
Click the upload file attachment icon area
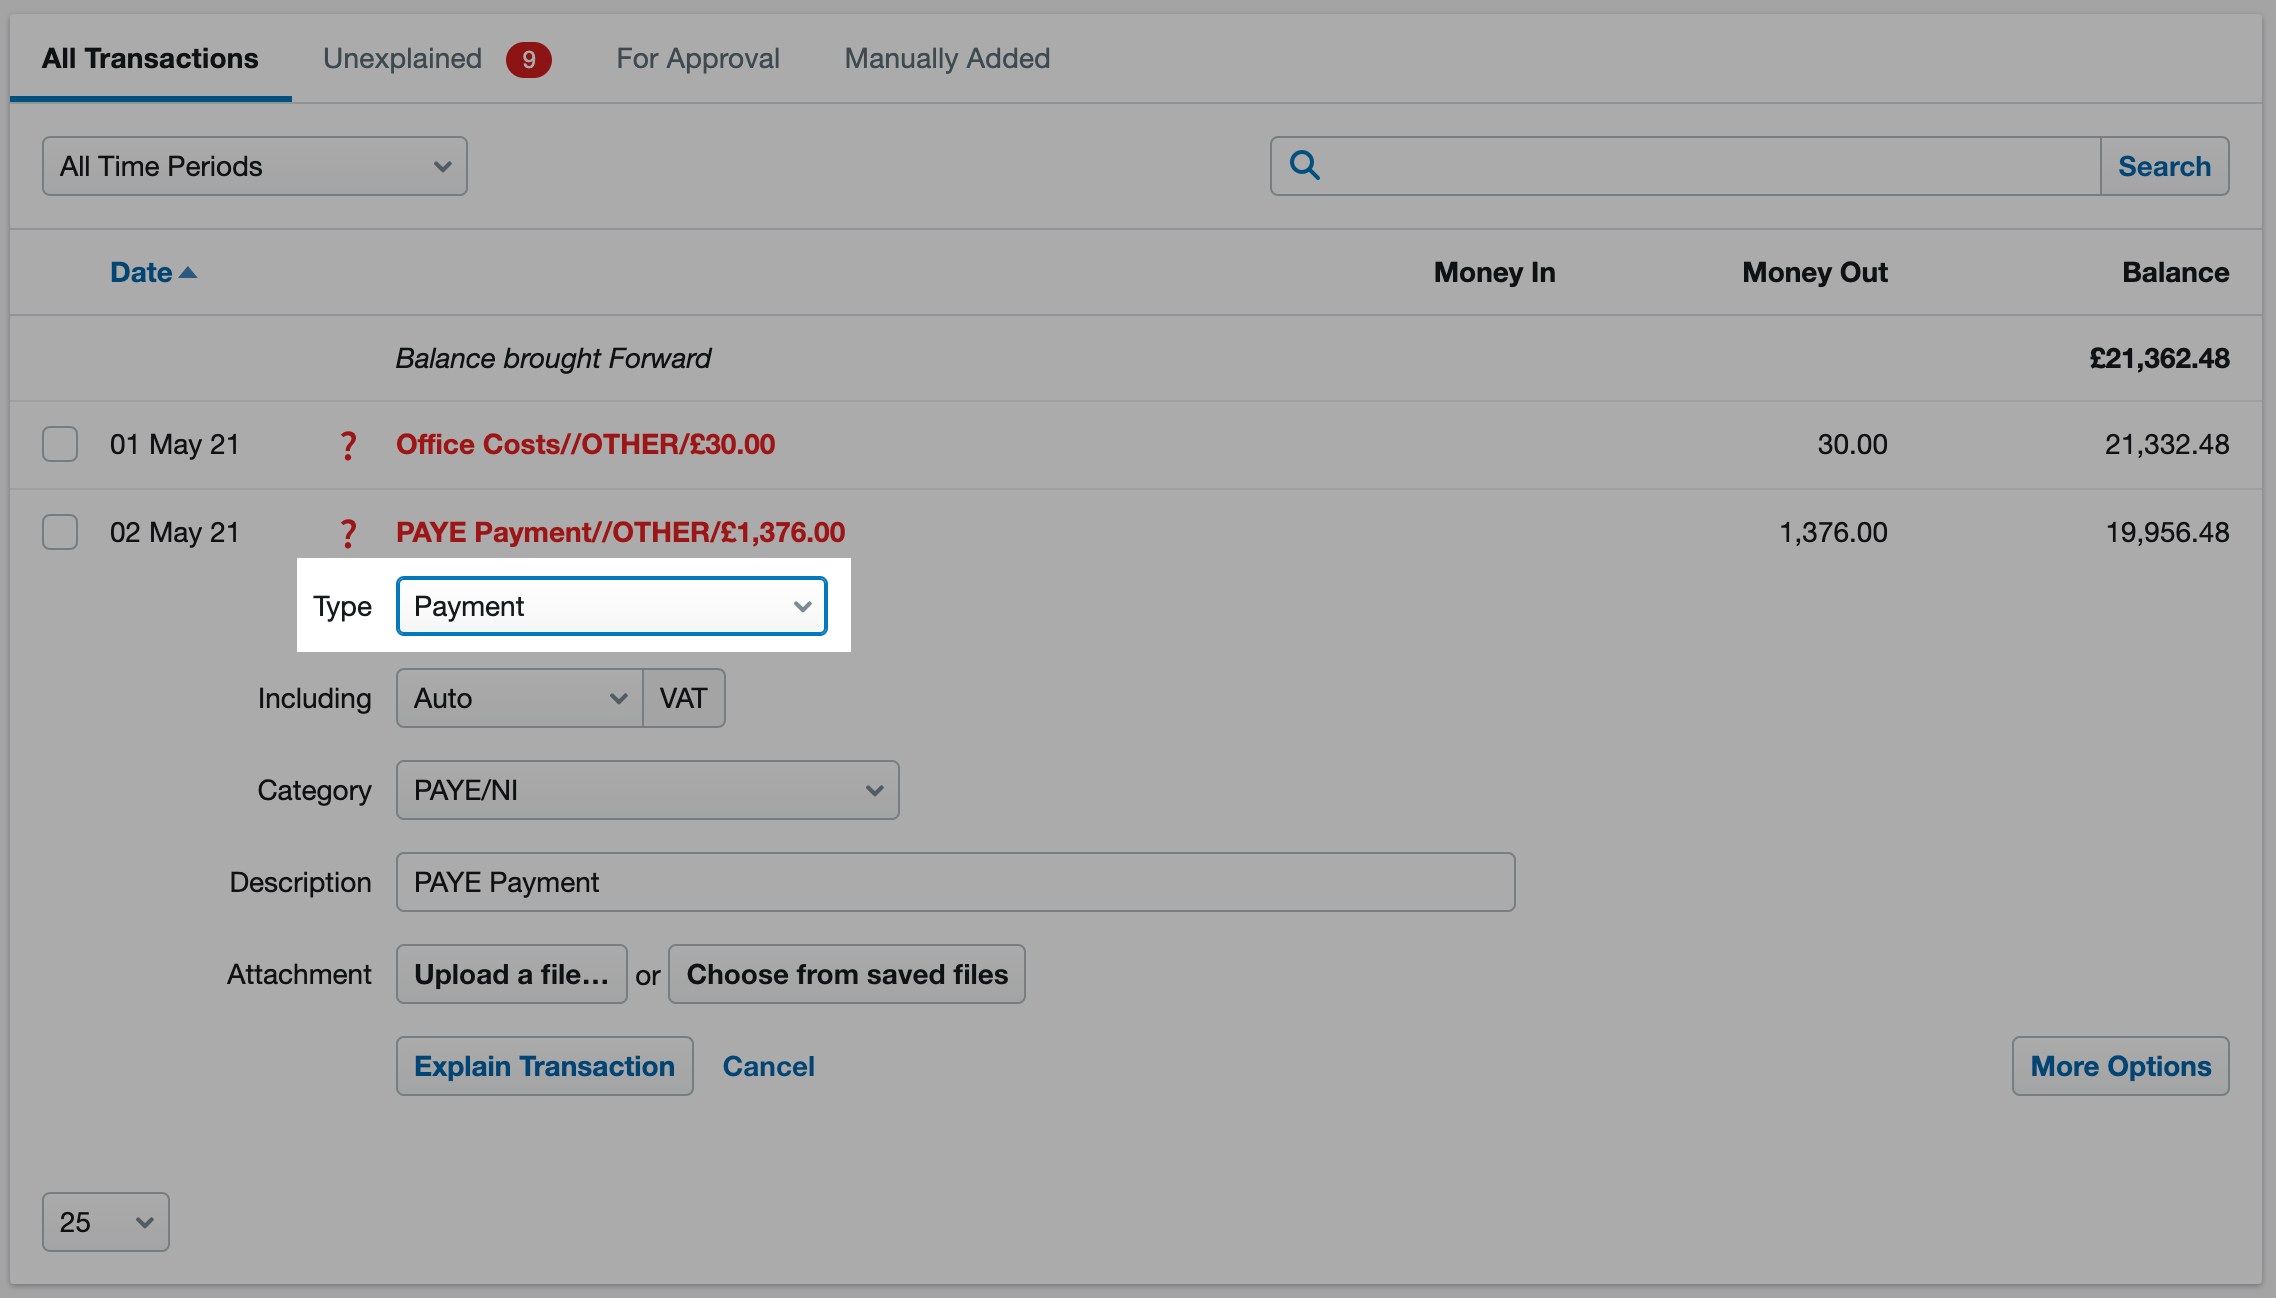coord(511,974)
